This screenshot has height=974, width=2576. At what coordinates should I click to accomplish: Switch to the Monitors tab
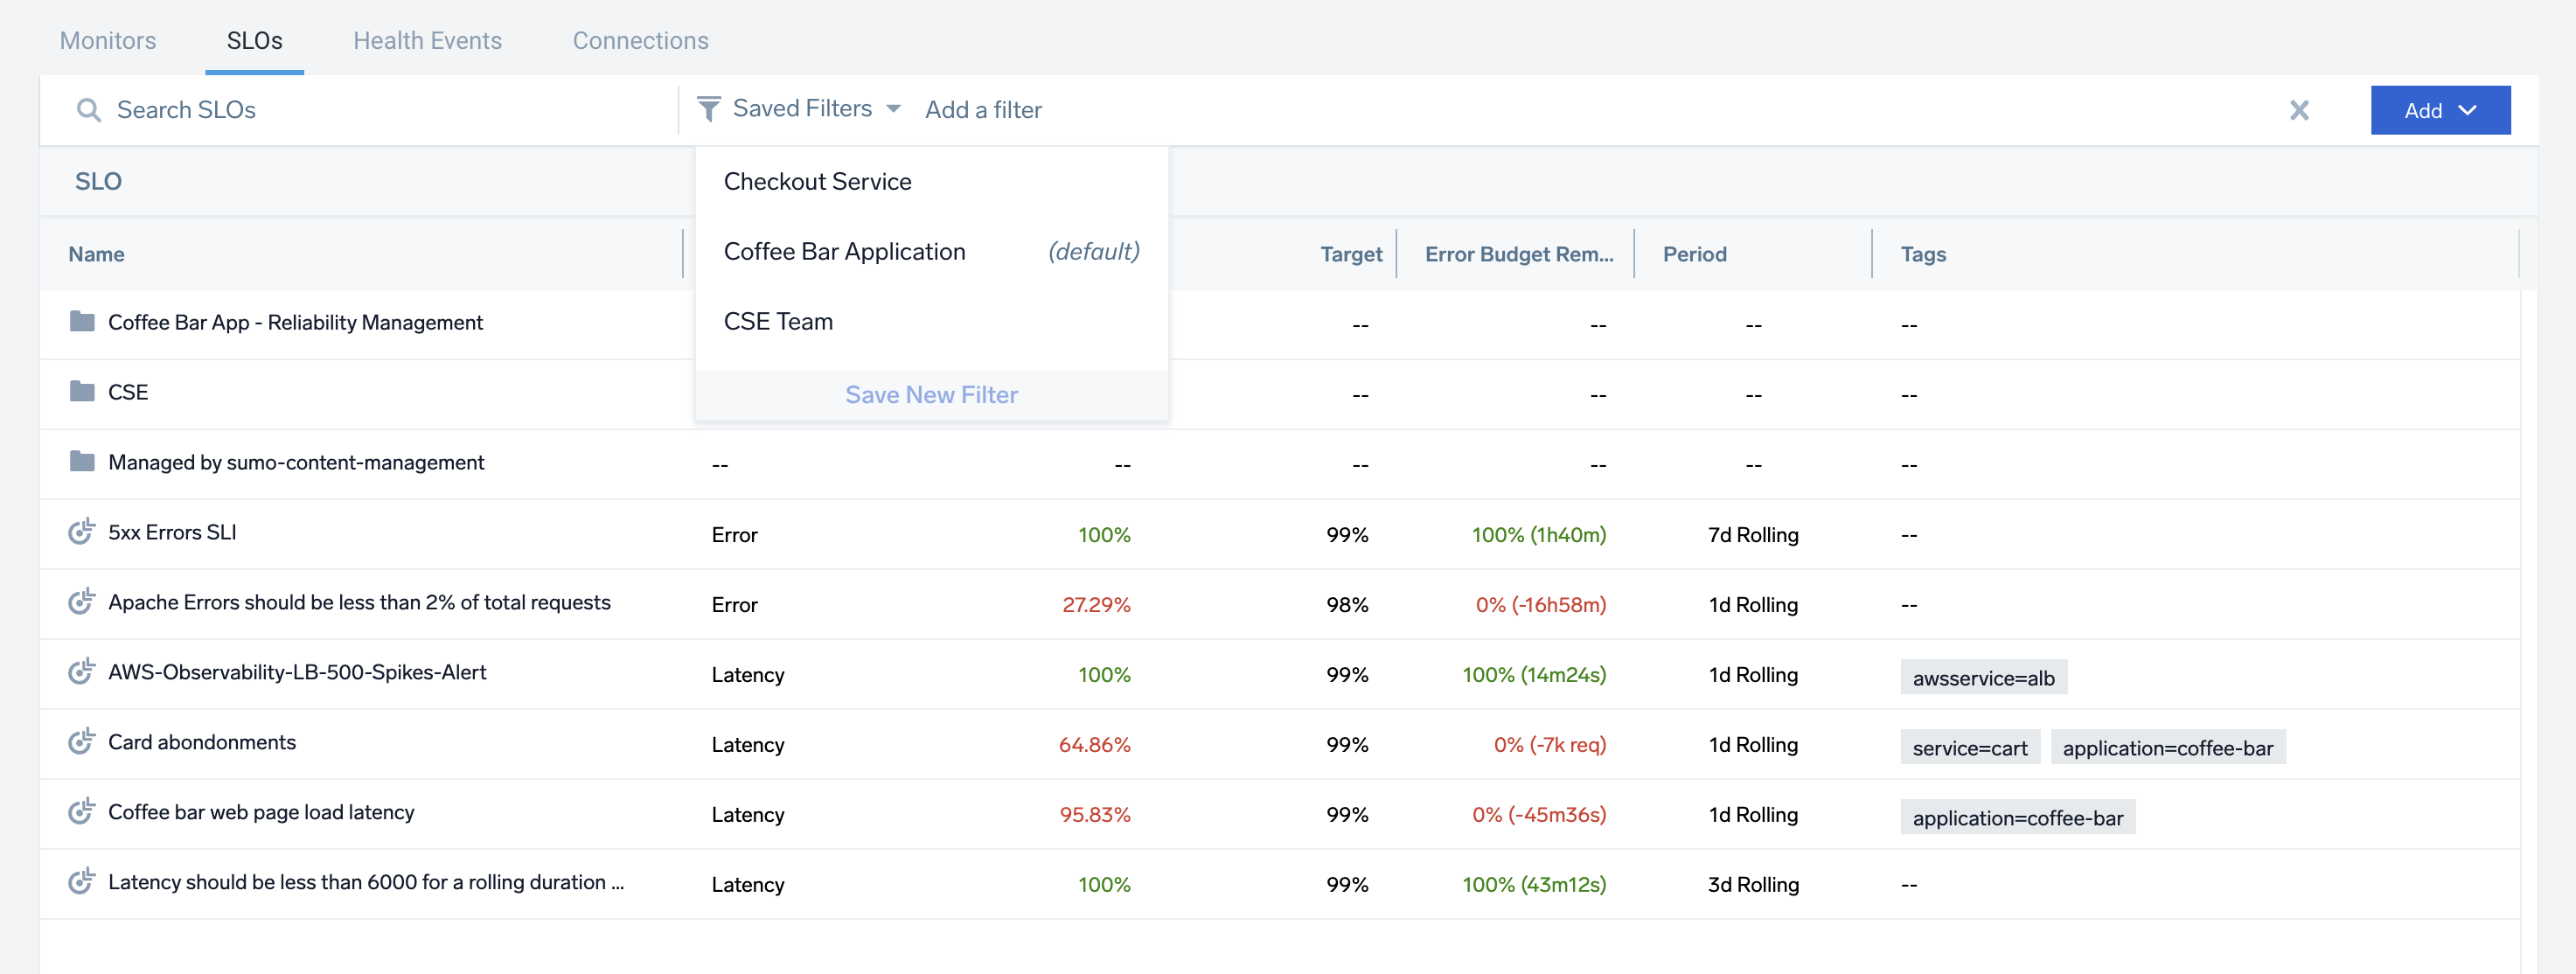tap(108, 41)
